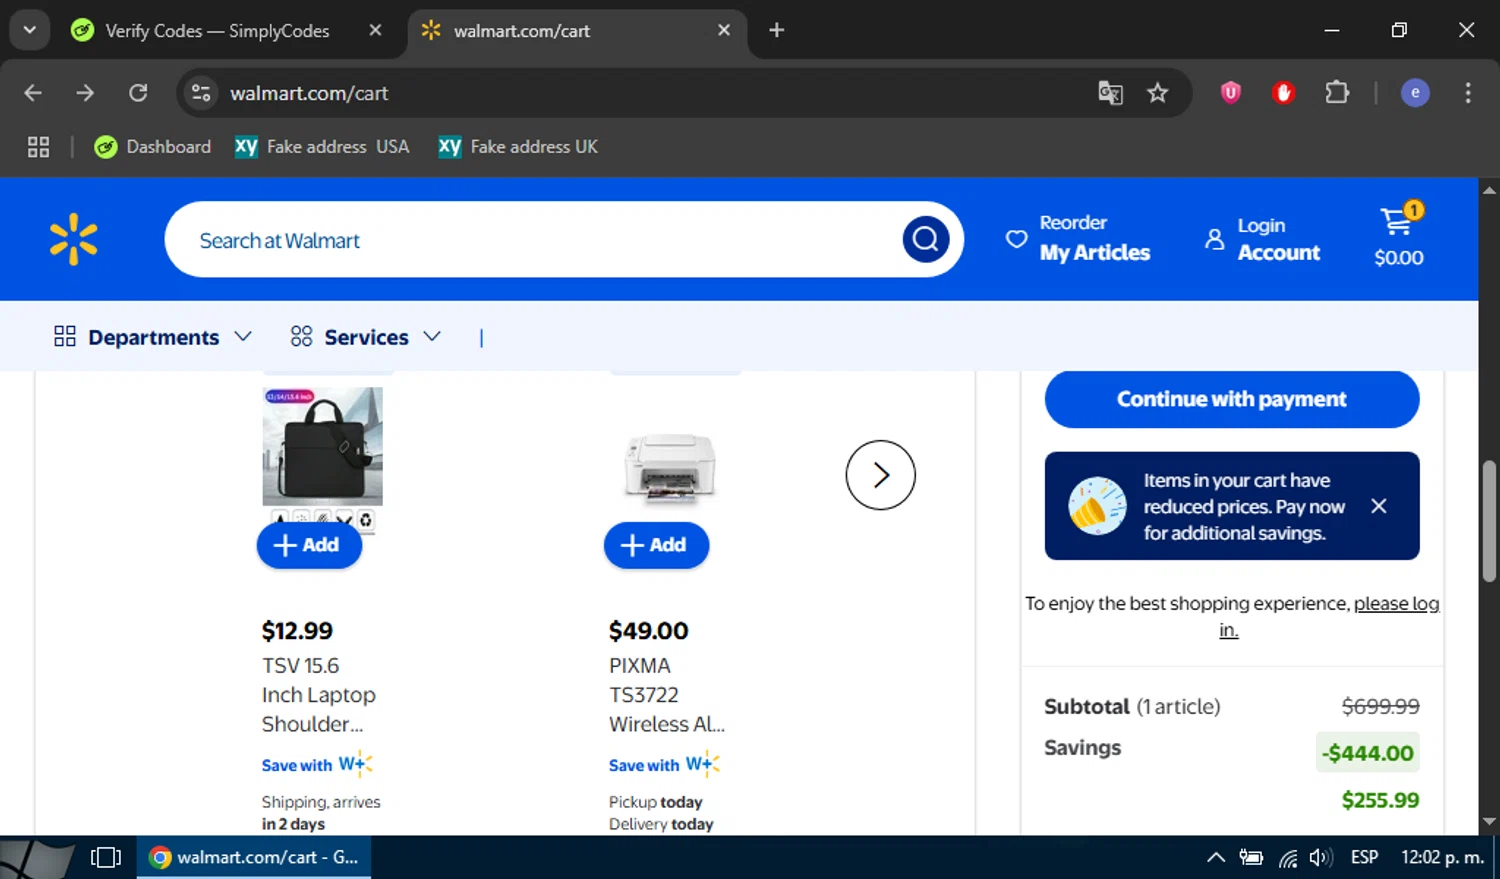Dismiss the reduced prices banner
Image resolution: width=1500 pixels, height=879 pixels.
point(1379,506)
